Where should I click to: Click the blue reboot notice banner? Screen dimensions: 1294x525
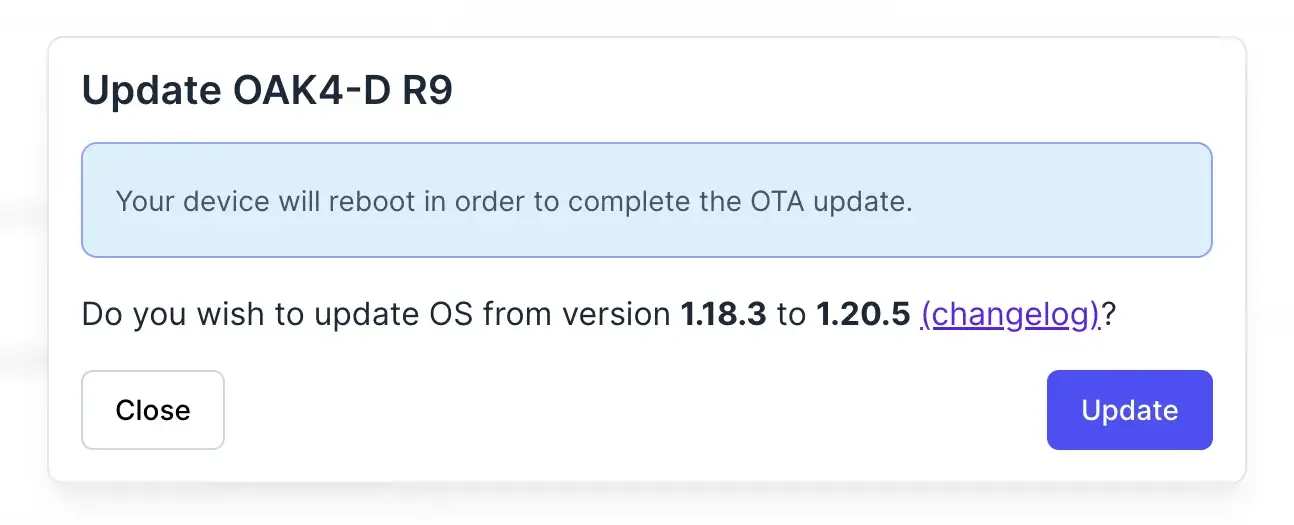[x=646, y=200]
